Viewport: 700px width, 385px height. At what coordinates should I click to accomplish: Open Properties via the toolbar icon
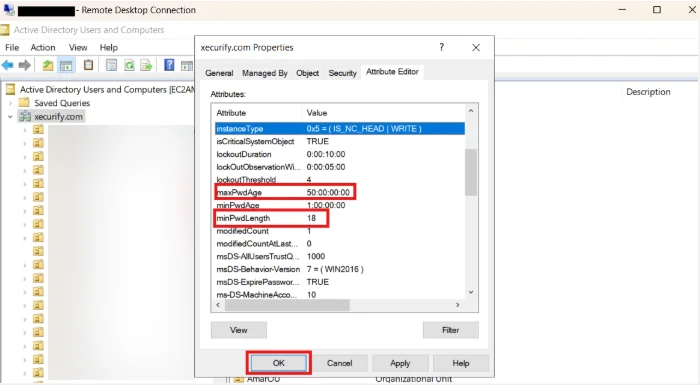(x=111, y=65)
